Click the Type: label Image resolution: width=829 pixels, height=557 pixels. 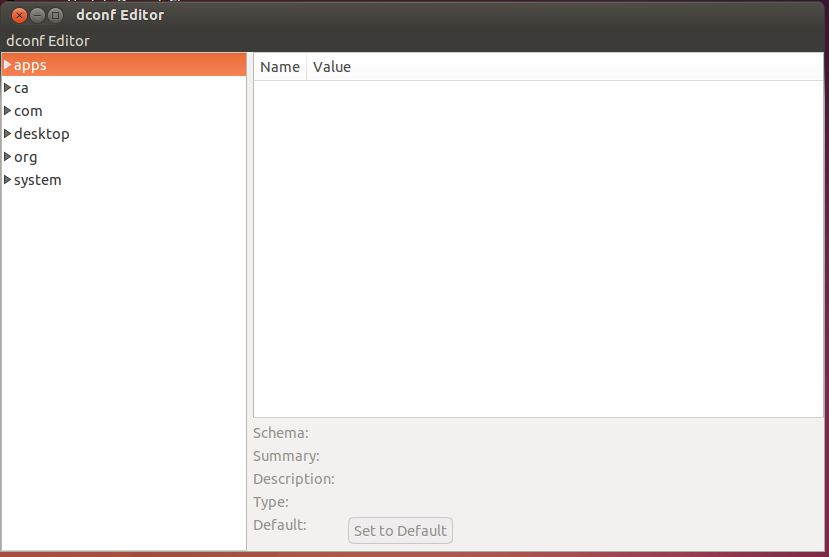click(x=271, y=502)
